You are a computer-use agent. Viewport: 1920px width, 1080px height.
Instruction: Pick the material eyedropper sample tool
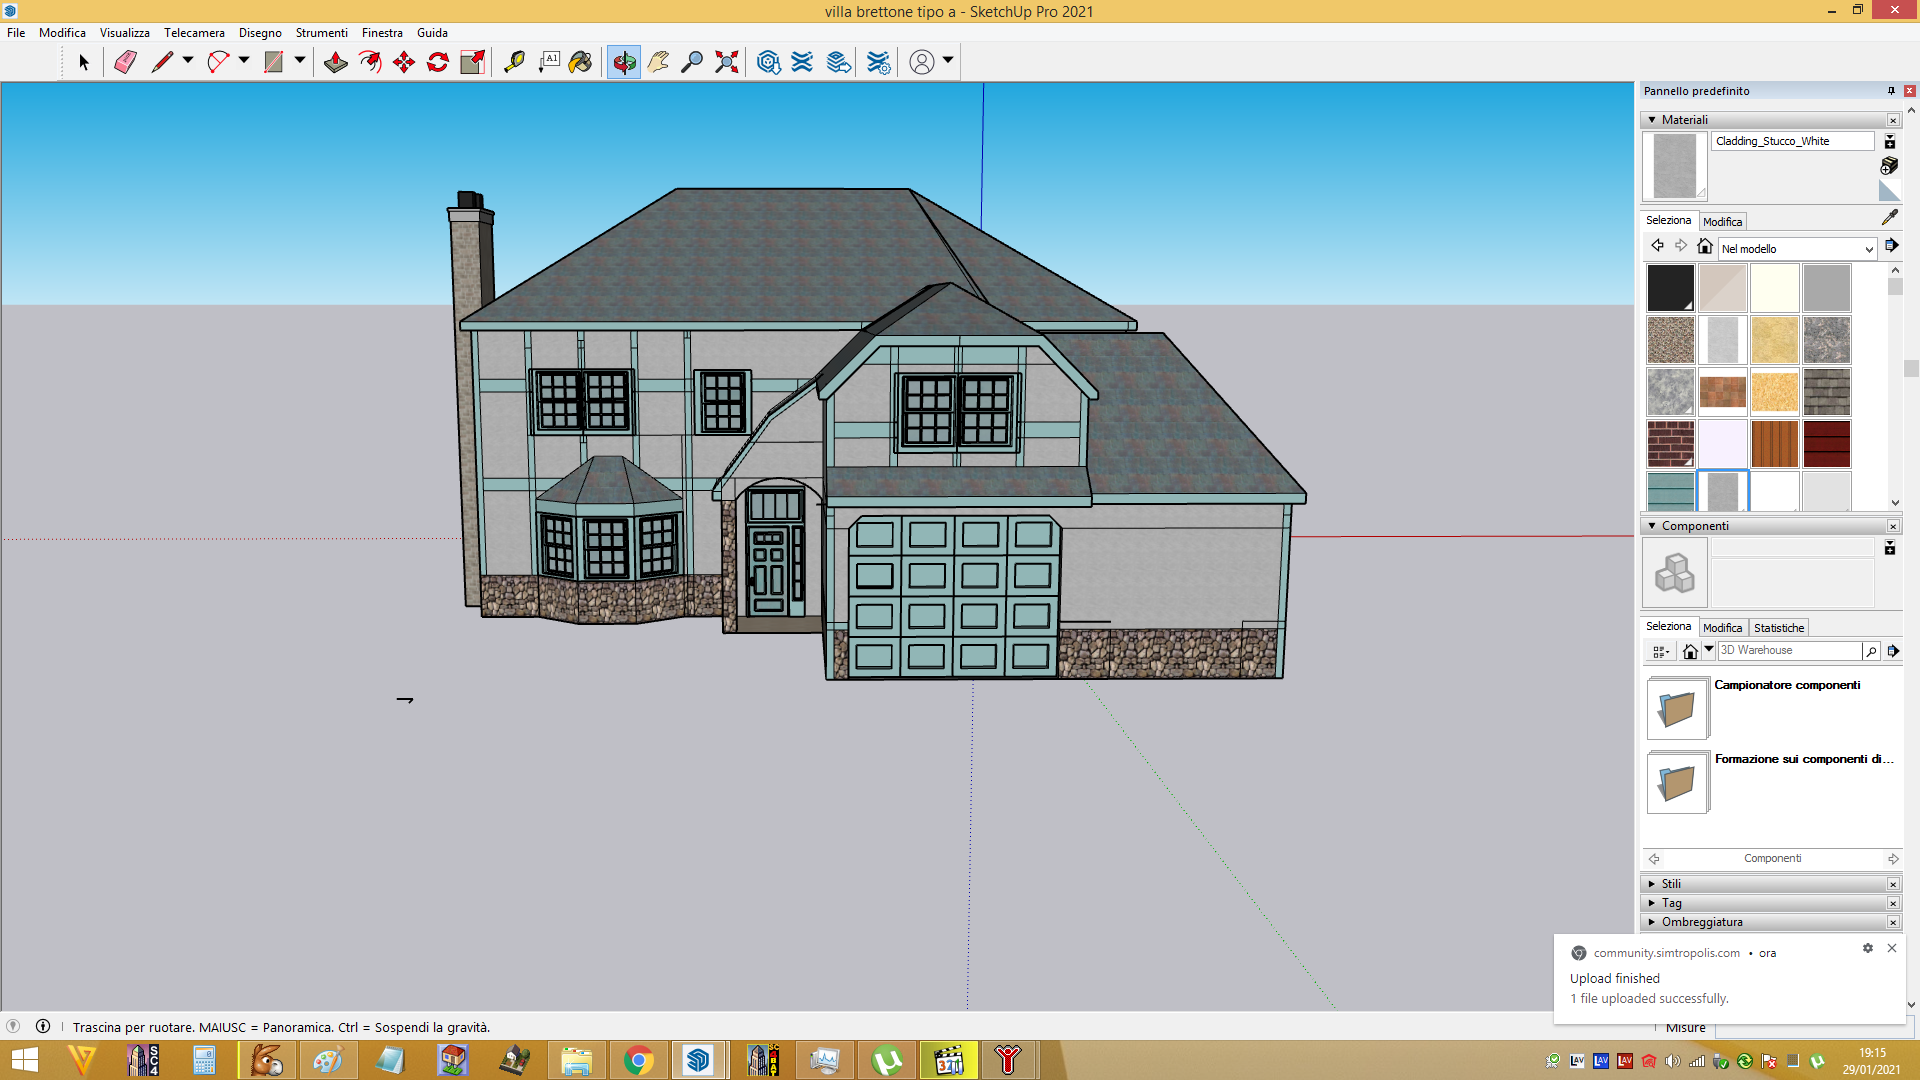(x=1889, y=217)
